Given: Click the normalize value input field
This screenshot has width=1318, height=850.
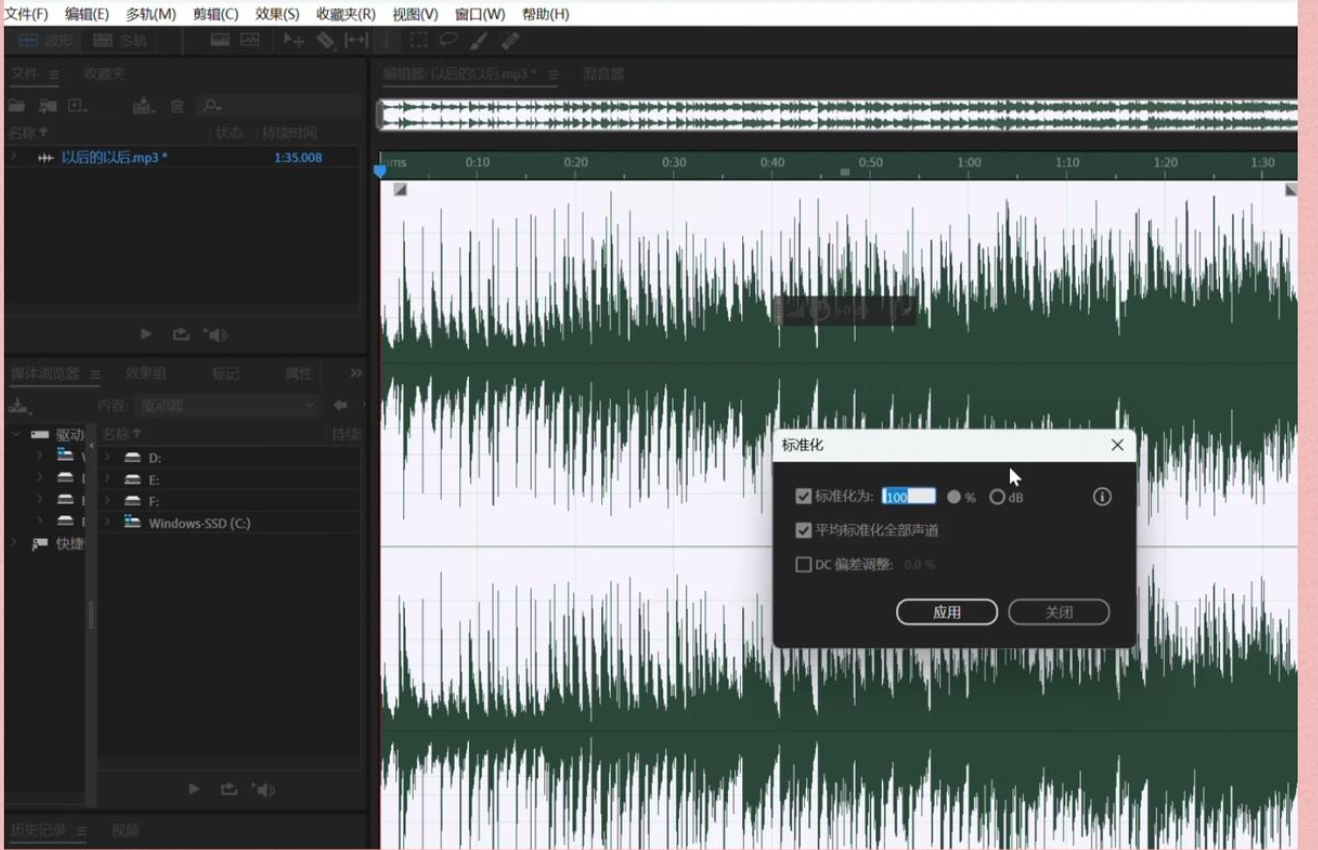Looking at the screenshot, I should [908, 497].
